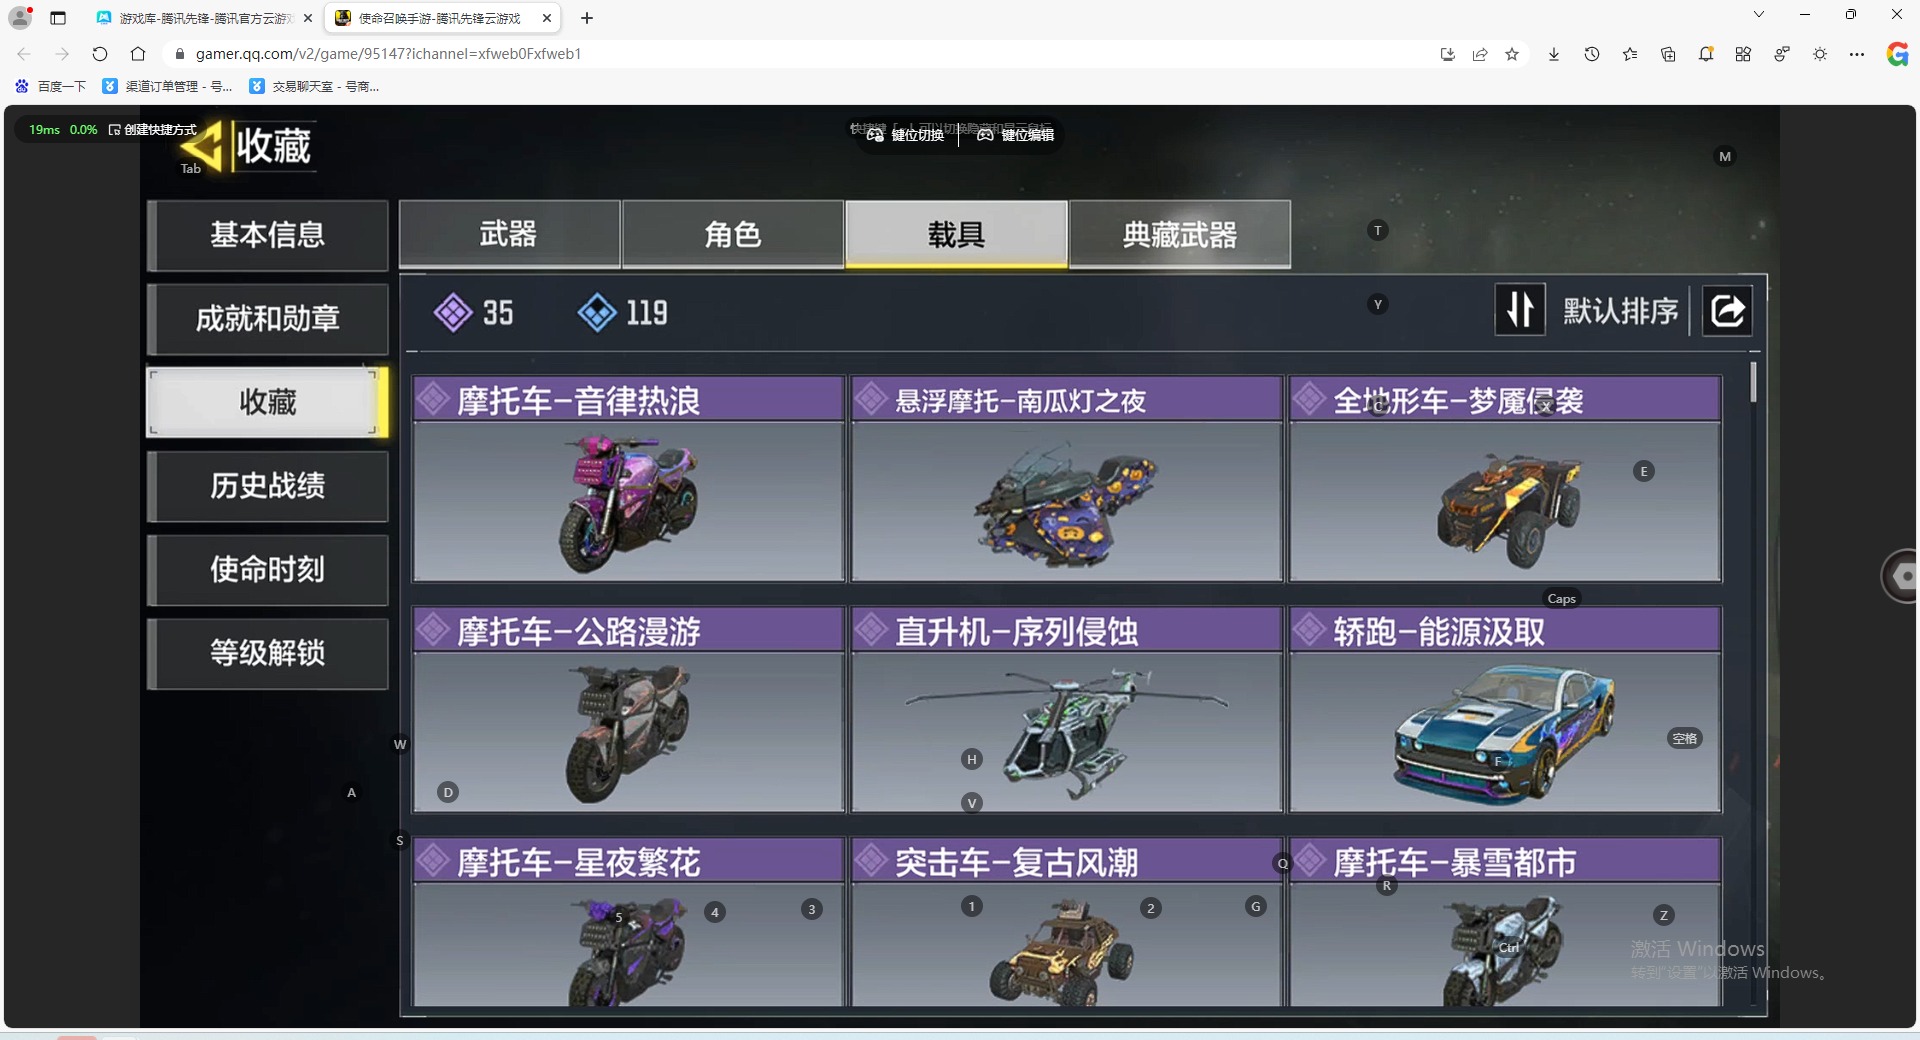Viewport: 1920px width, 1040px height.
Task: Switch to the 游戏库-腾讯先锋 browser tab
Action: point(204,18)
